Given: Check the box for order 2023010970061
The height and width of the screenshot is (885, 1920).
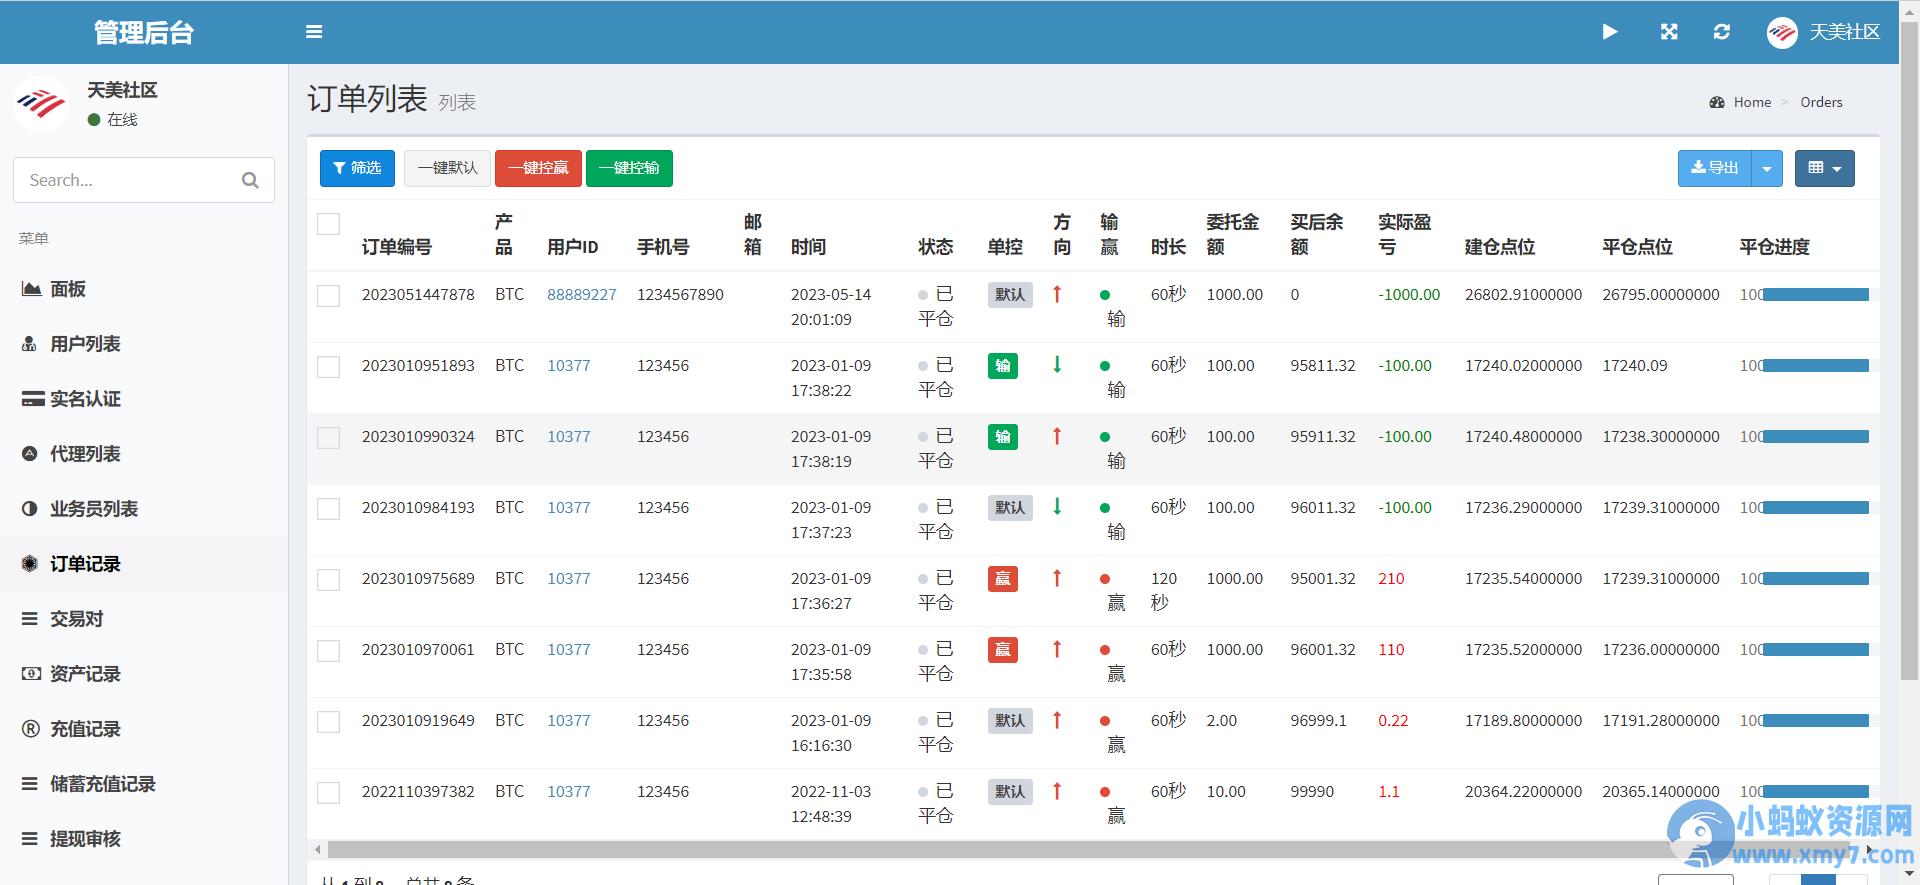Looking at the screenshot, I should (x=328, y=651).
